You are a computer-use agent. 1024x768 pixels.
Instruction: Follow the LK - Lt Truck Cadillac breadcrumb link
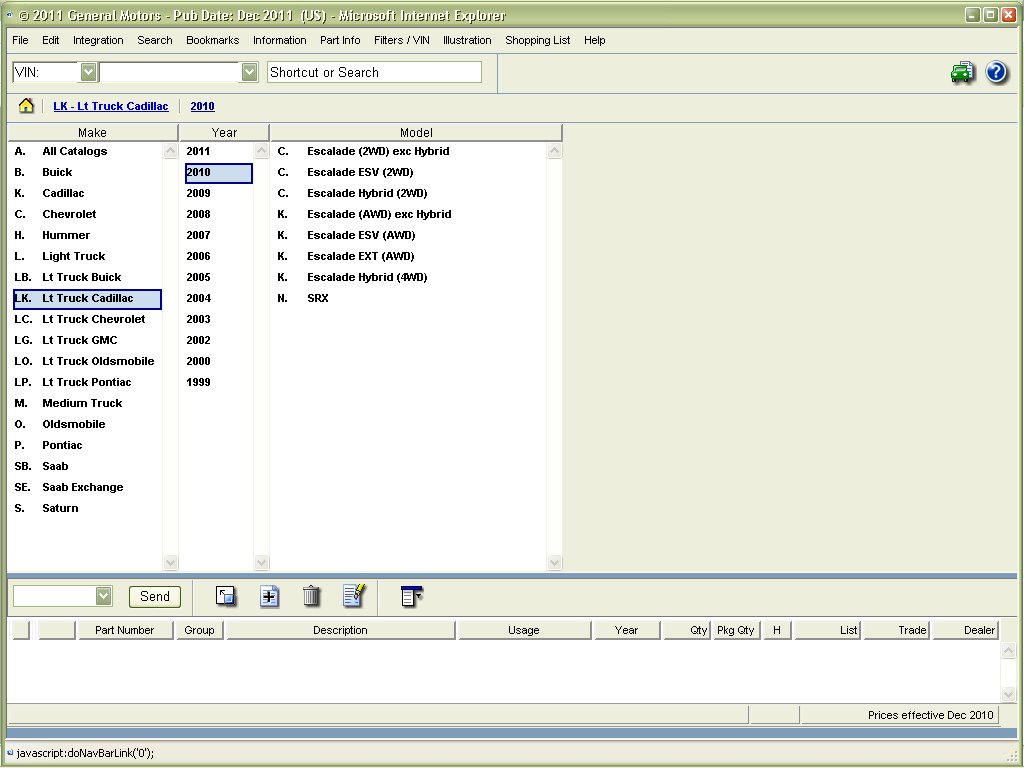point(110,106)
